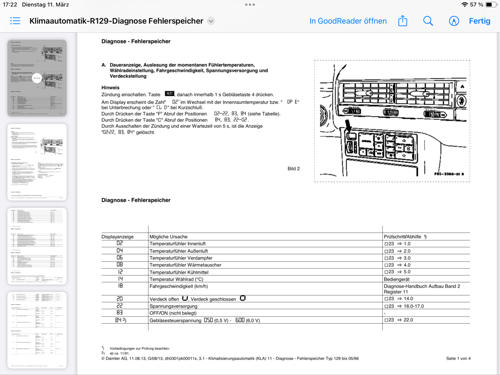This screenshot has width=500, height=375.
Task: Tap the Wi-Fi status icon
Action: [465, 5]
